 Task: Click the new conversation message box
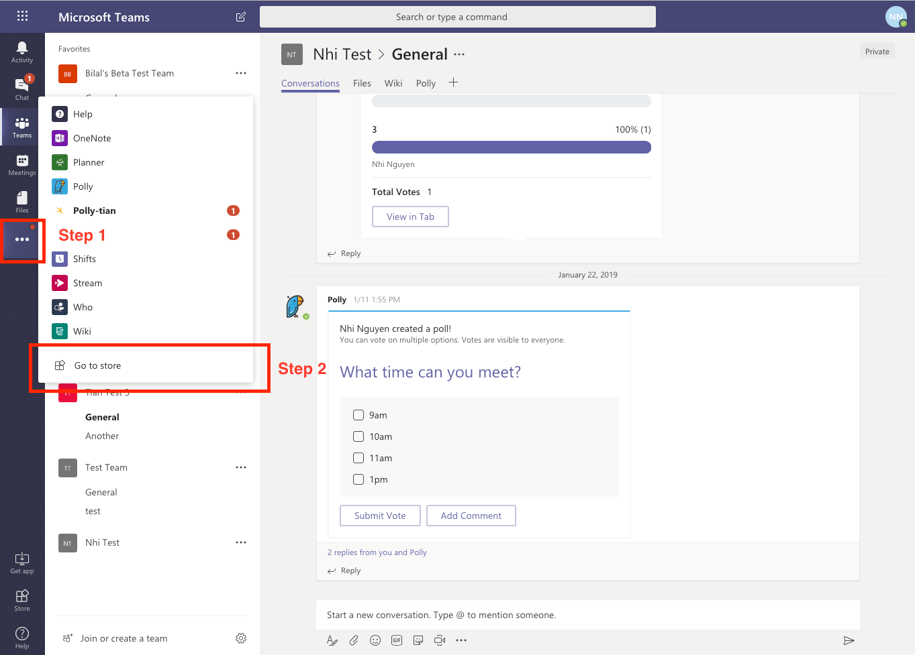click(588, 615)
